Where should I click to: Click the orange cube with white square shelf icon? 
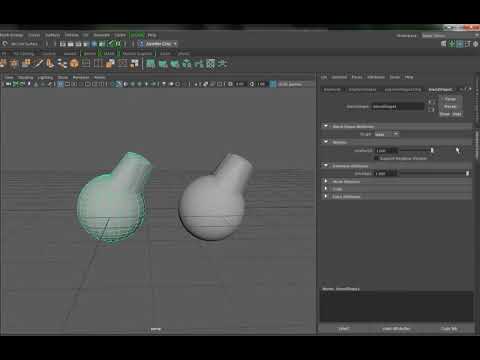(110, 63)
